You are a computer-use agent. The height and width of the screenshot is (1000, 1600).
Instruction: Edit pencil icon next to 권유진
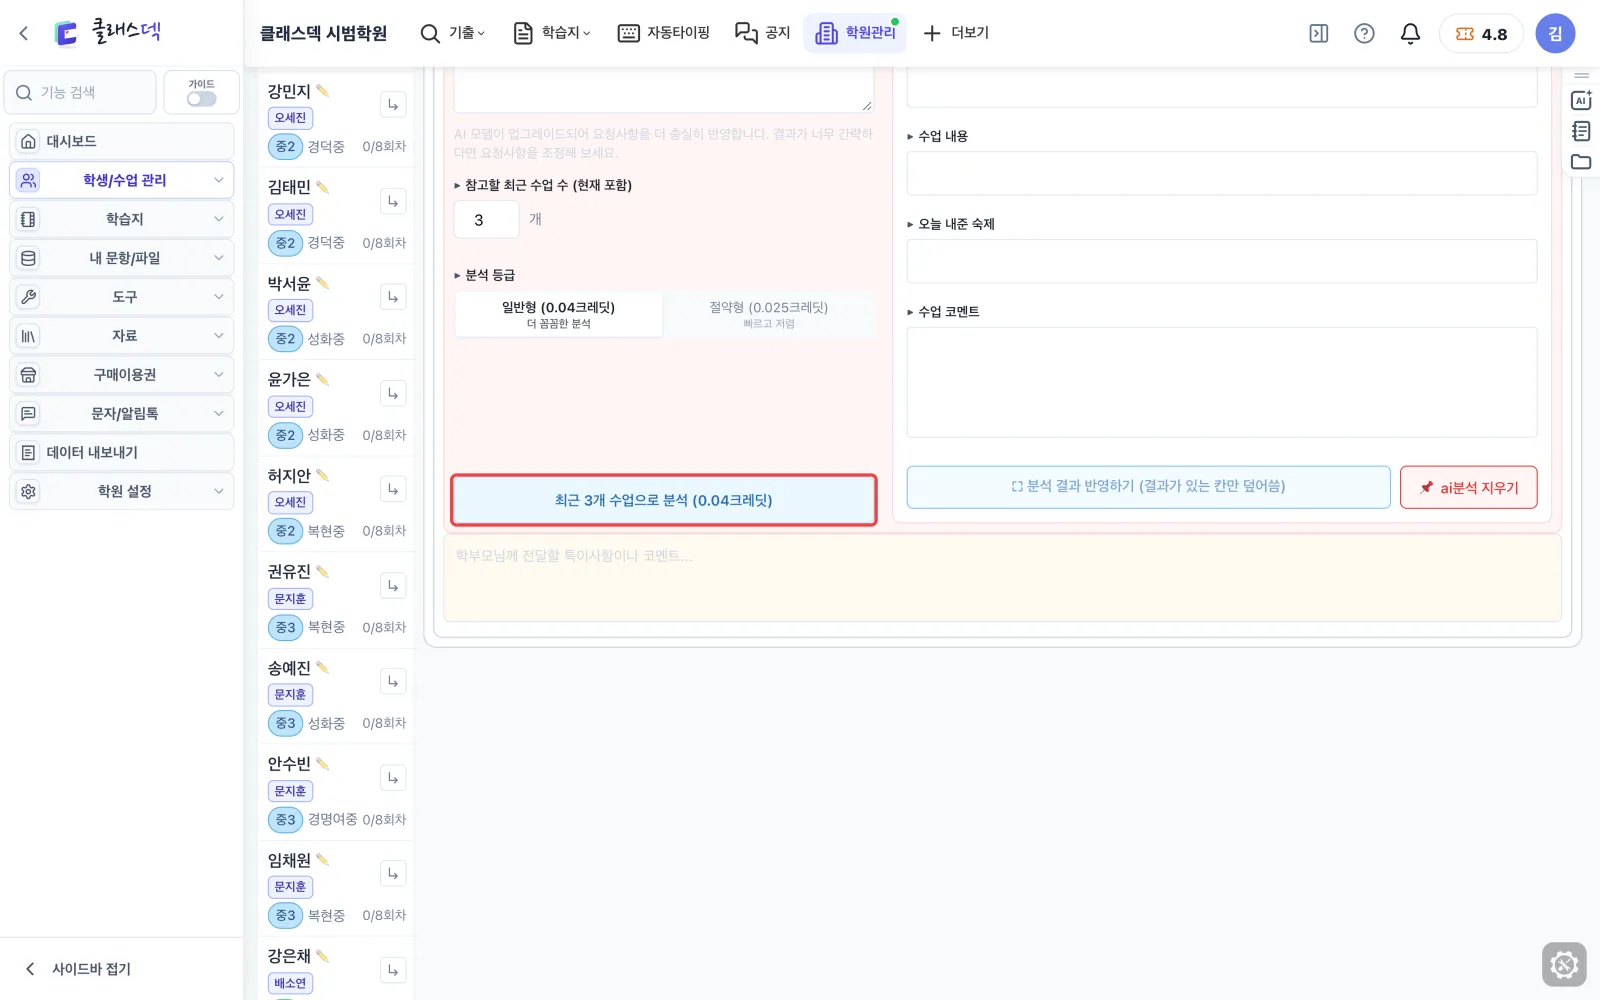tap(323, 571)
